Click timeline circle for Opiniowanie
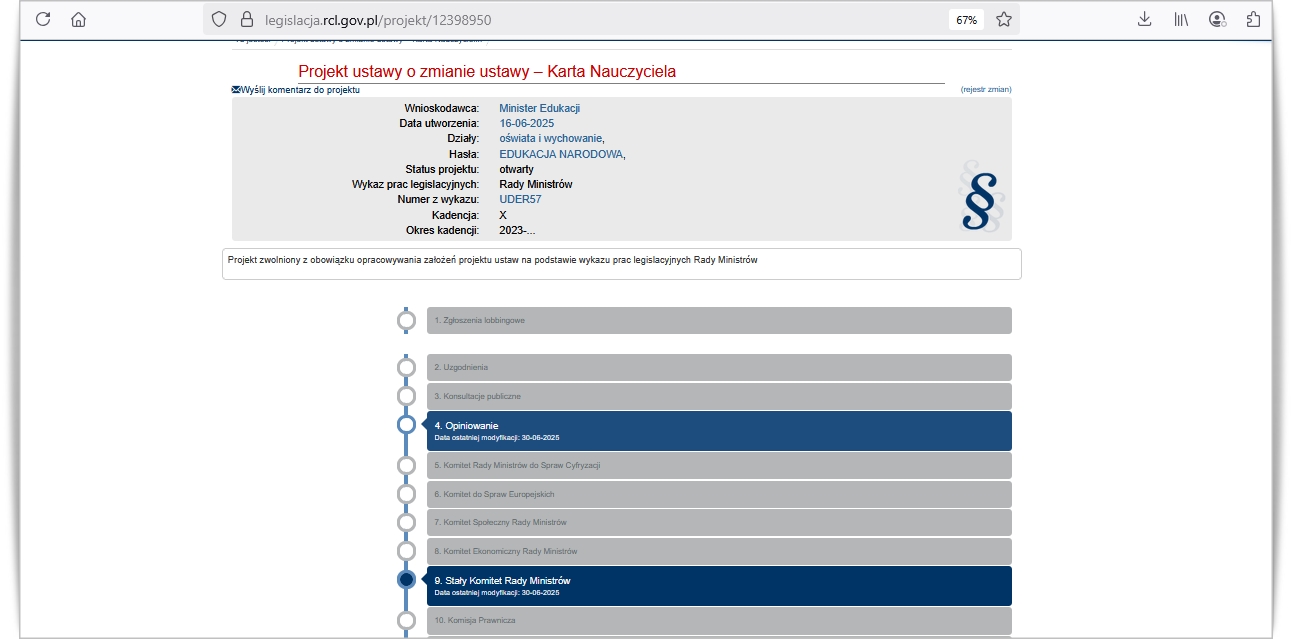 click(x=406, y=425)
